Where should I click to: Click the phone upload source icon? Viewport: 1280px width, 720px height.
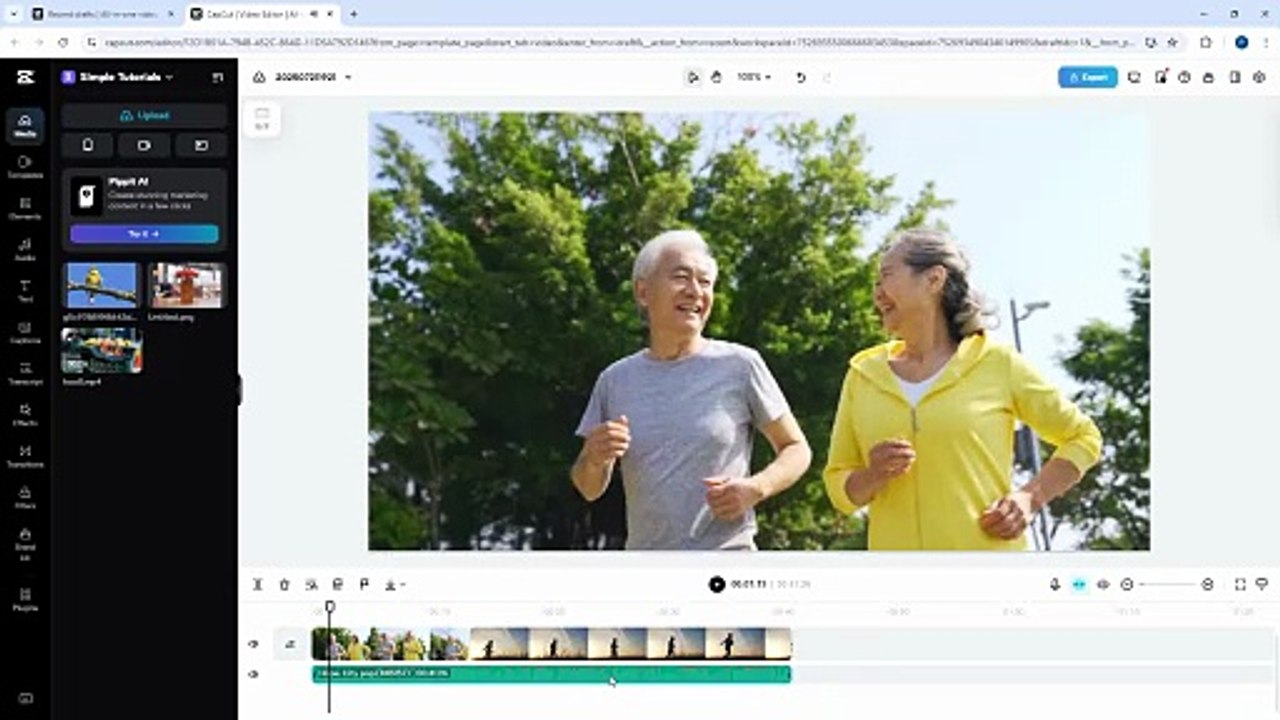pyautogui.click(x=88, y=145)
